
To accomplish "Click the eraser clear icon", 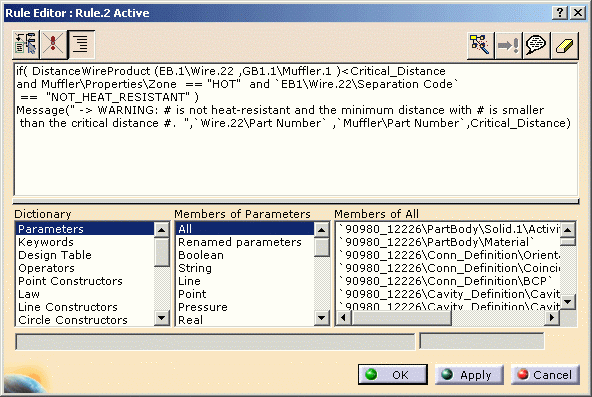I will (564, 45).
